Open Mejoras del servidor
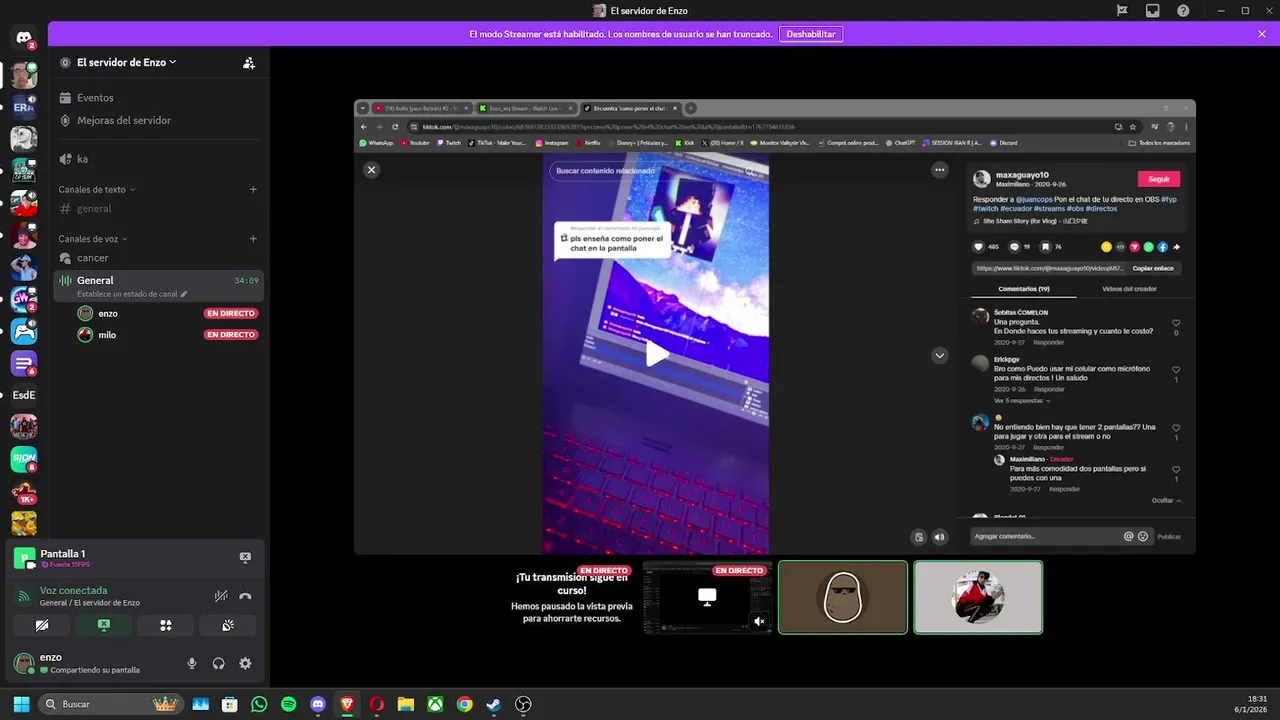 point(158,120)
